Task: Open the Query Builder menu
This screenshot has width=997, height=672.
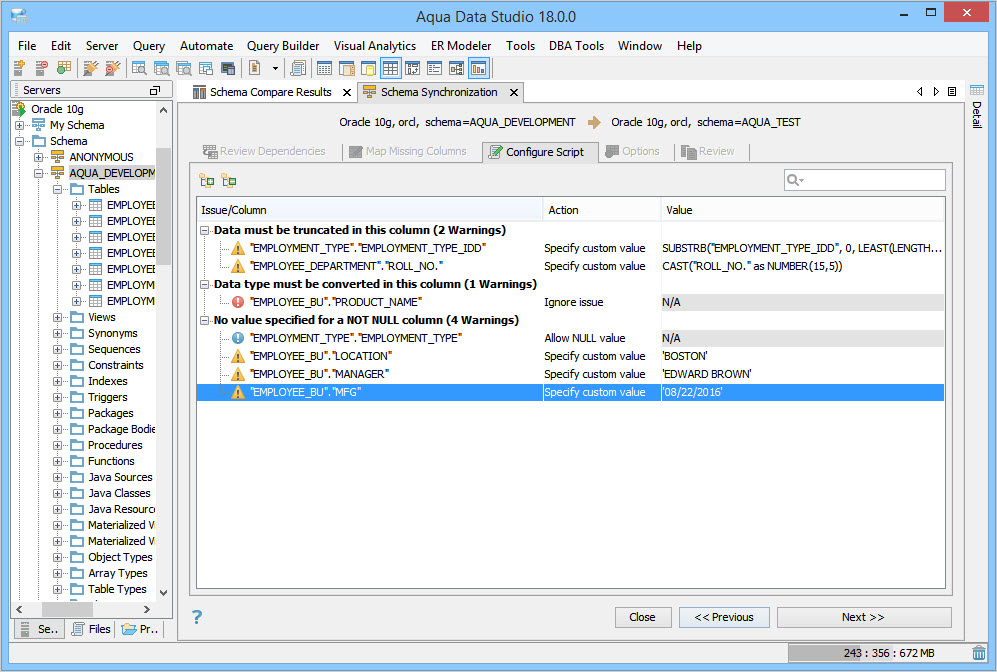Action: tap(283, 46)
